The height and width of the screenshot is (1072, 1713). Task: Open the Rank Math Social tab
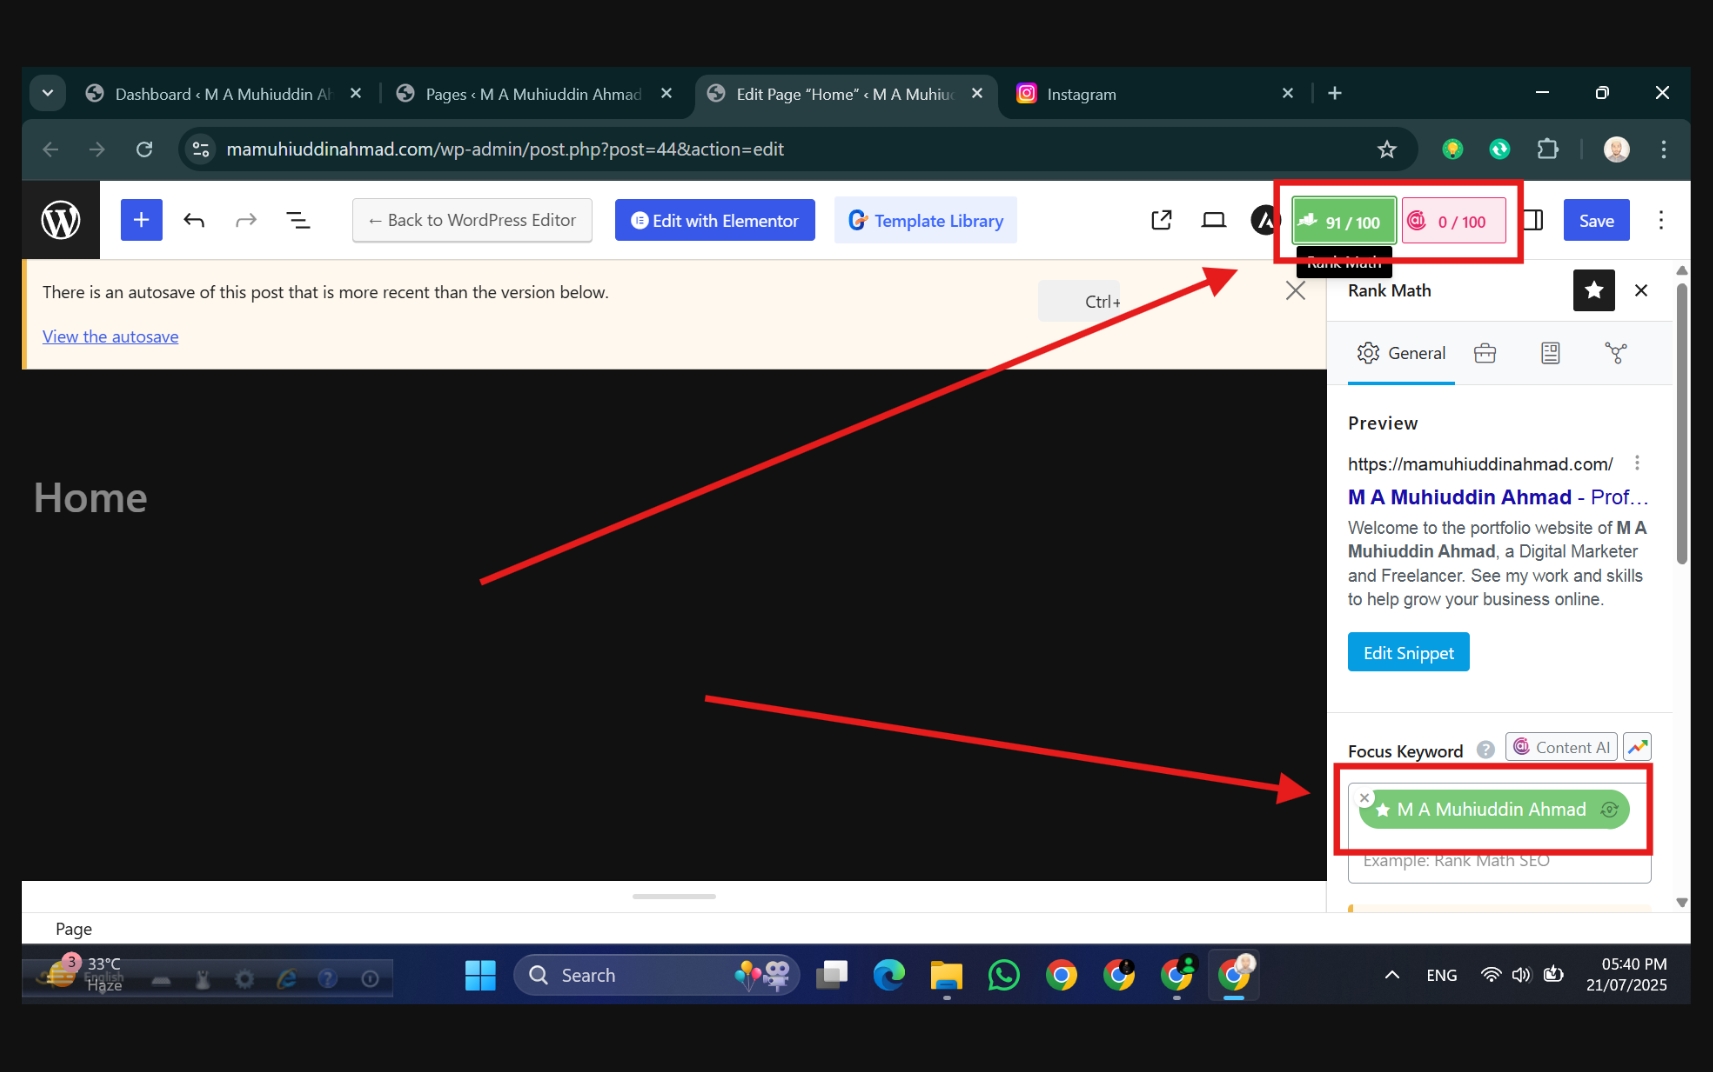pyautogui.click(x=1616, y=353)
